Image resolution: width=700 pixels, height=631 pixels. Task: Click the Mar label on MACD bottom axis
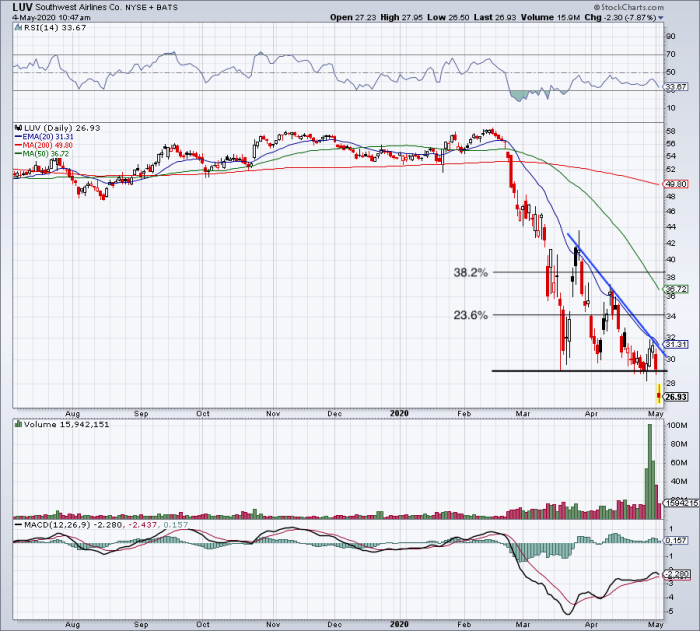point(522,624)
